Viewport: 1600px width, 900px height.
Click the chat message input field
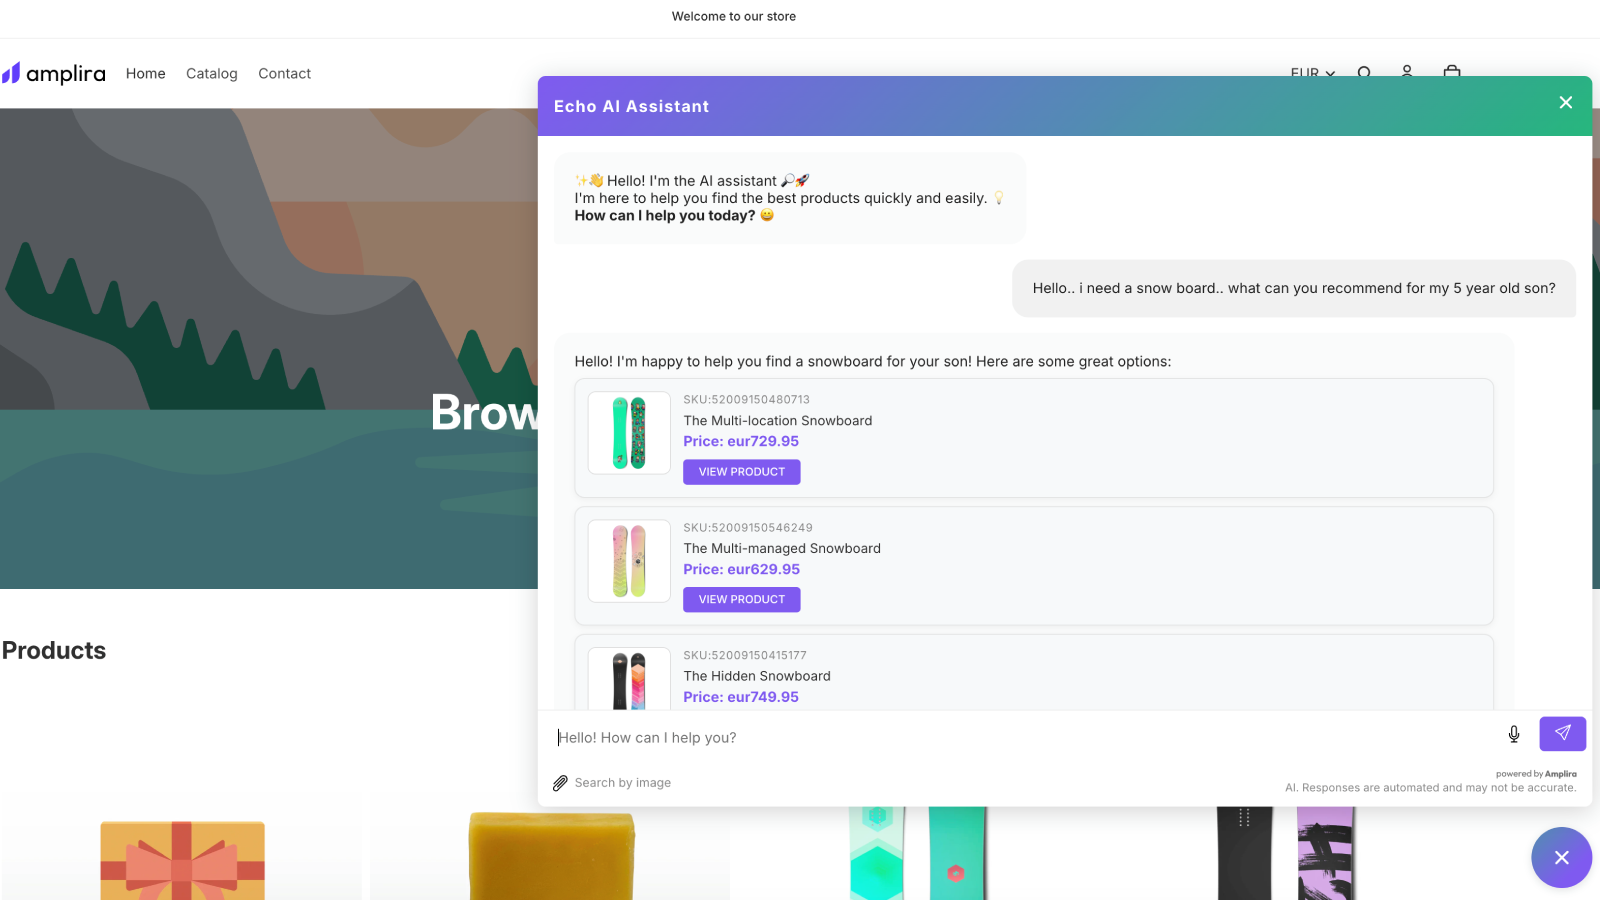click(1023, 738)
